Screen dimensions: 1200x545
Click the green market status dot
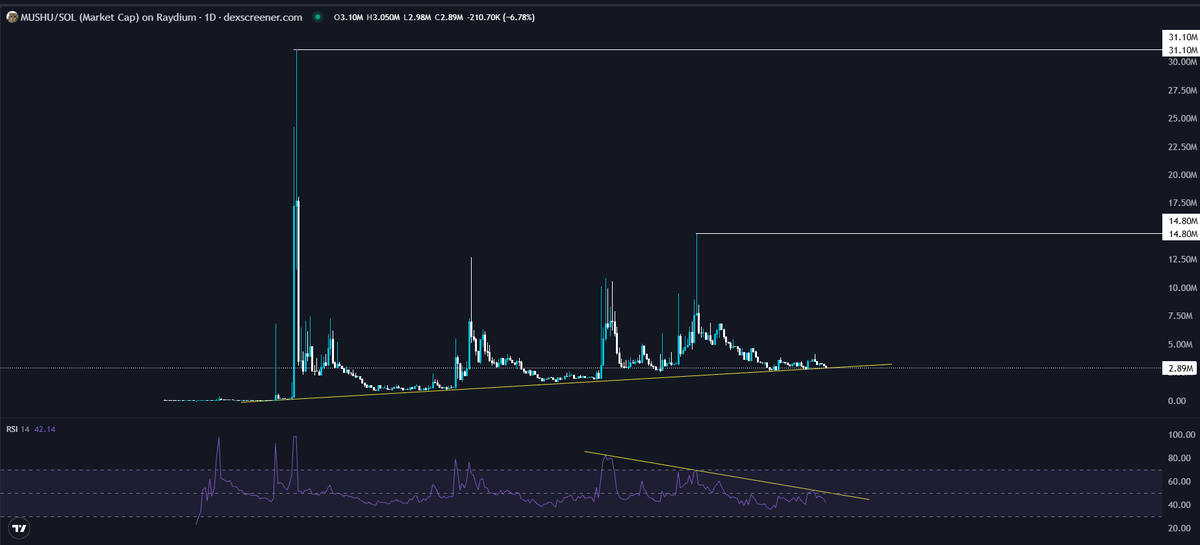(x=318, y=17)
